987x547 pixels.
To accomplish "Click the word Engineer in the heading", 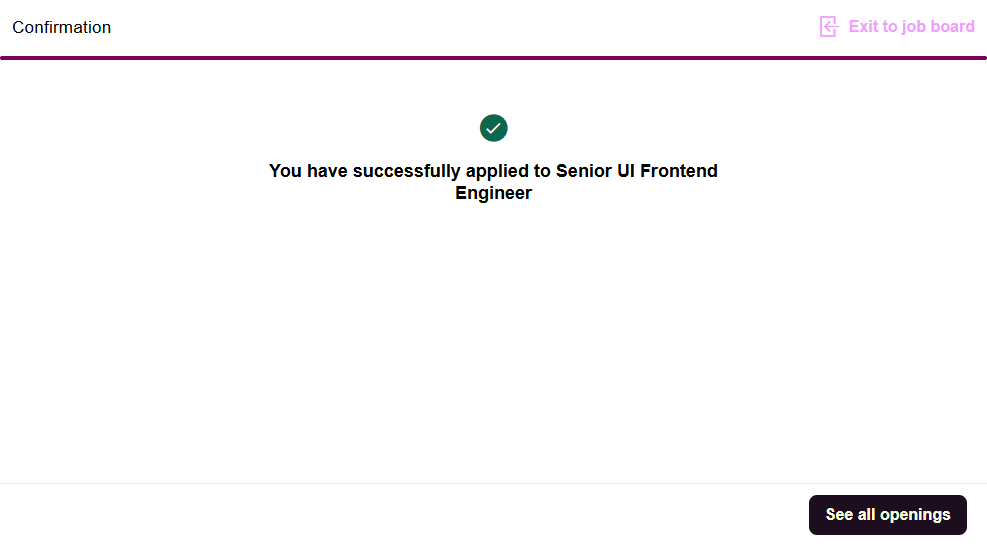I will 493,194.
